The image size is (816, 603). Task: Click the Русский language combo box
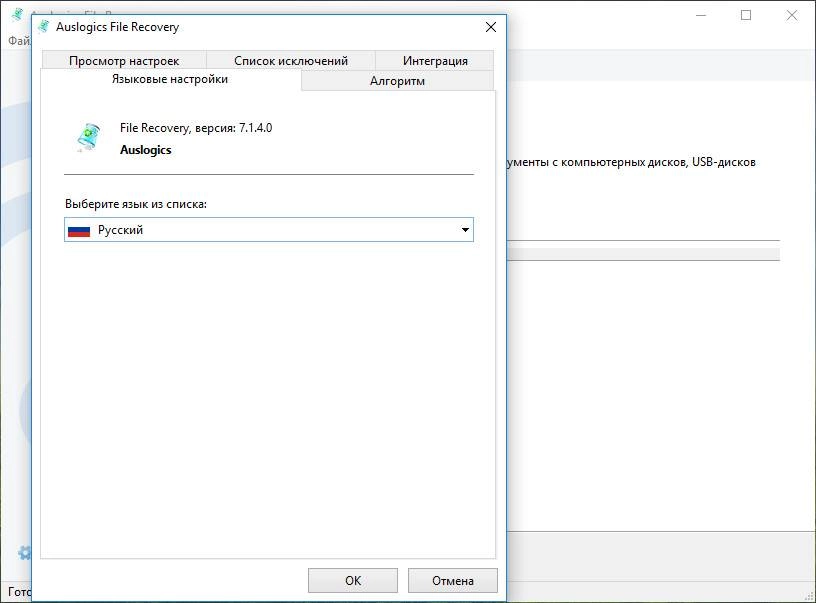pyautogui.click(x=269, y=229)
